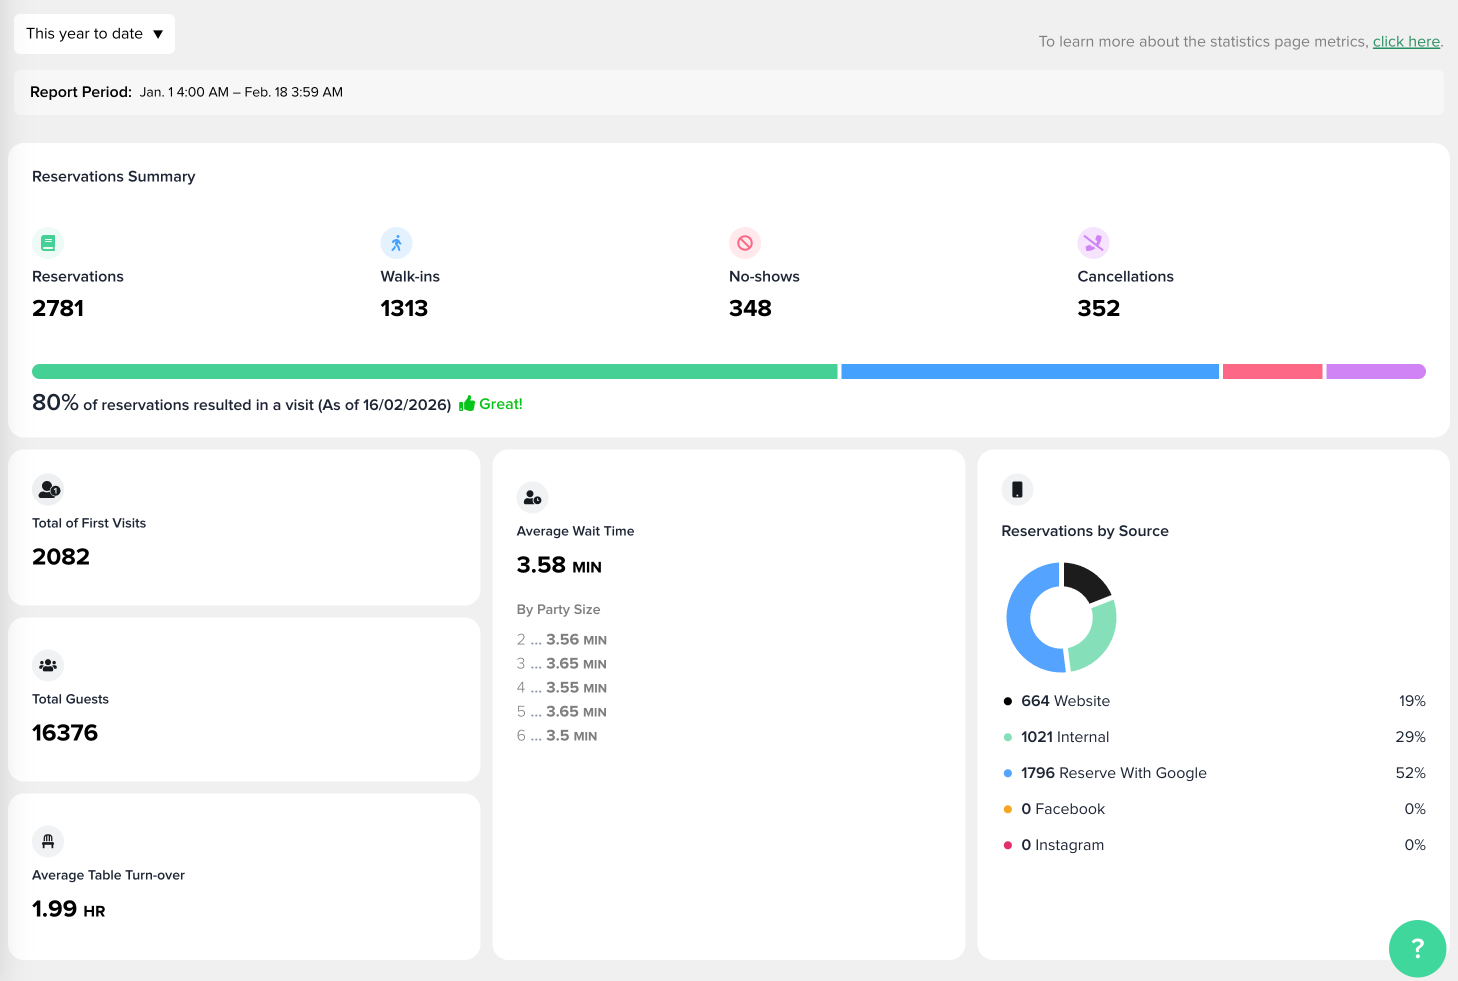Viewport: 1458px width, 981px height.
Task: Click the green thumbs-up Great icon
Action: point(467,404)
